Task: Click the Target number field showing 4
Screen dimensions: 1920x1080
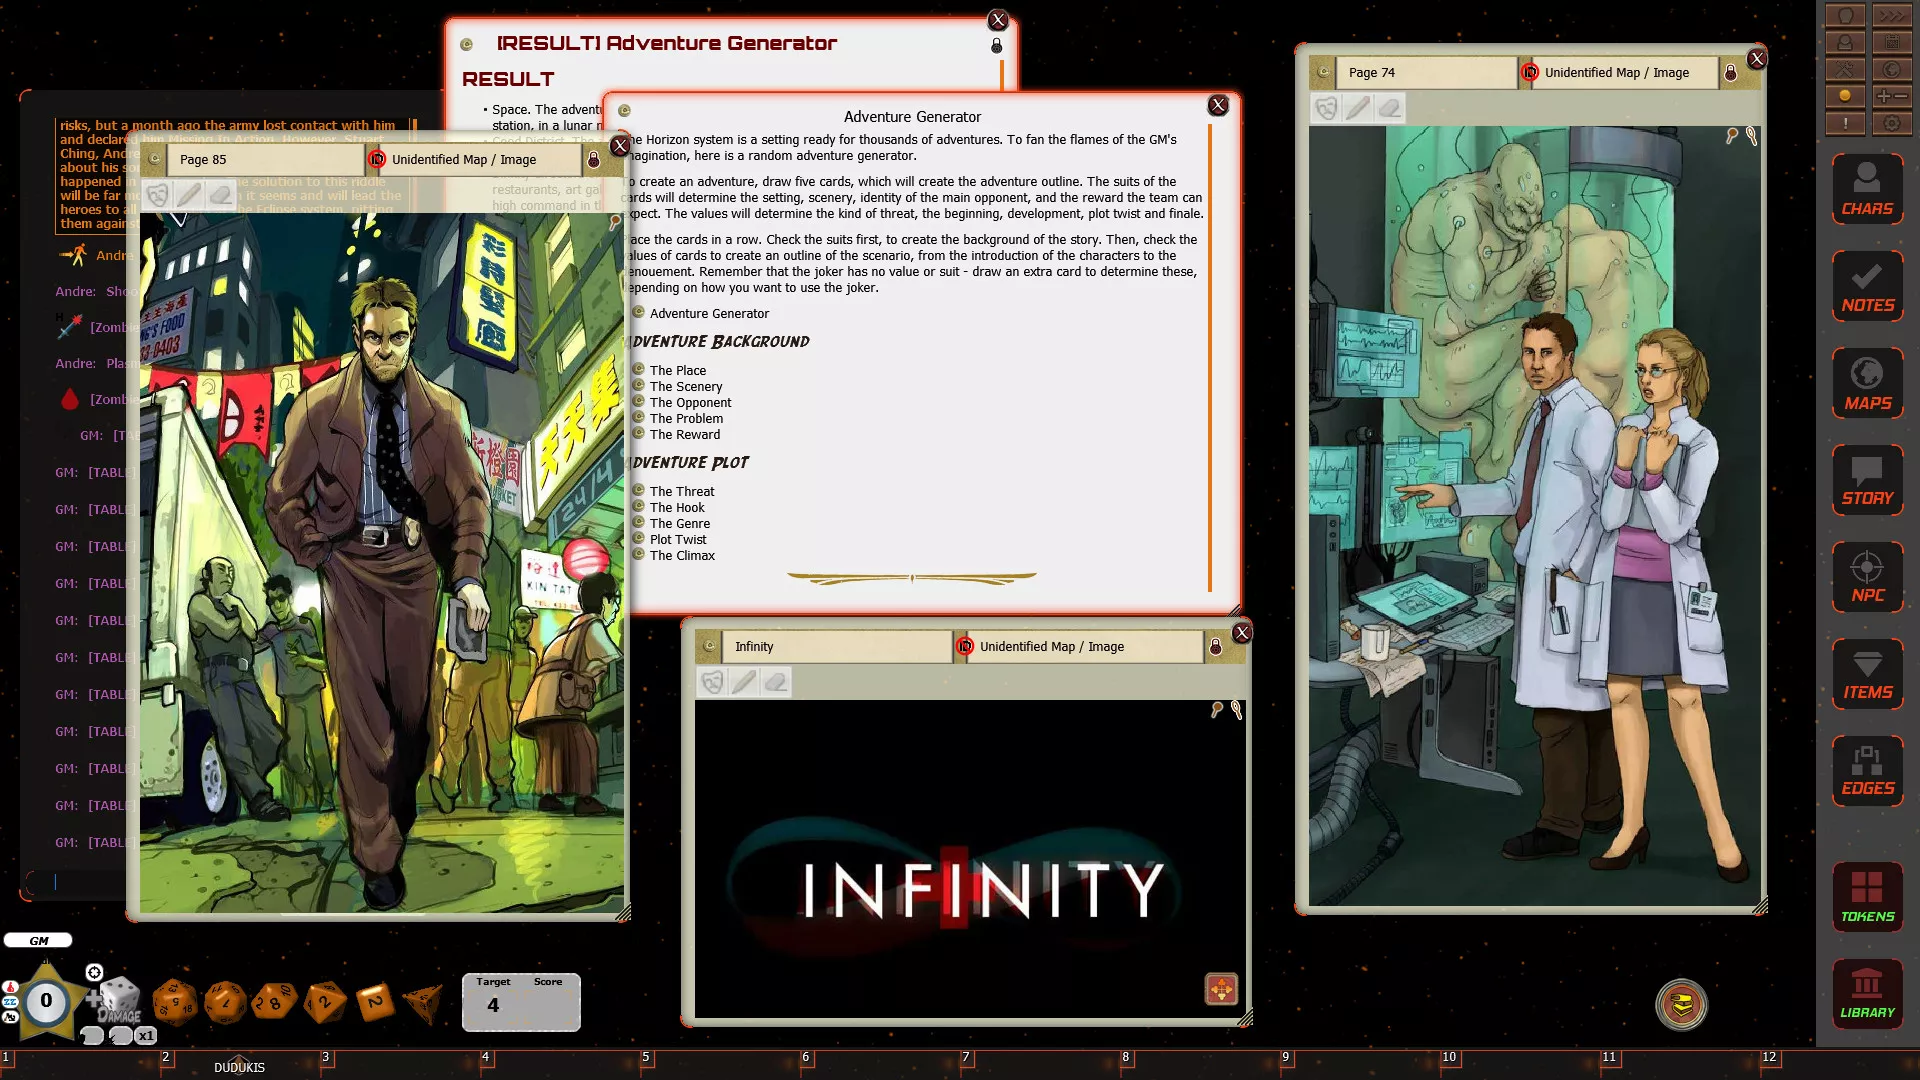Action: 493,1006
